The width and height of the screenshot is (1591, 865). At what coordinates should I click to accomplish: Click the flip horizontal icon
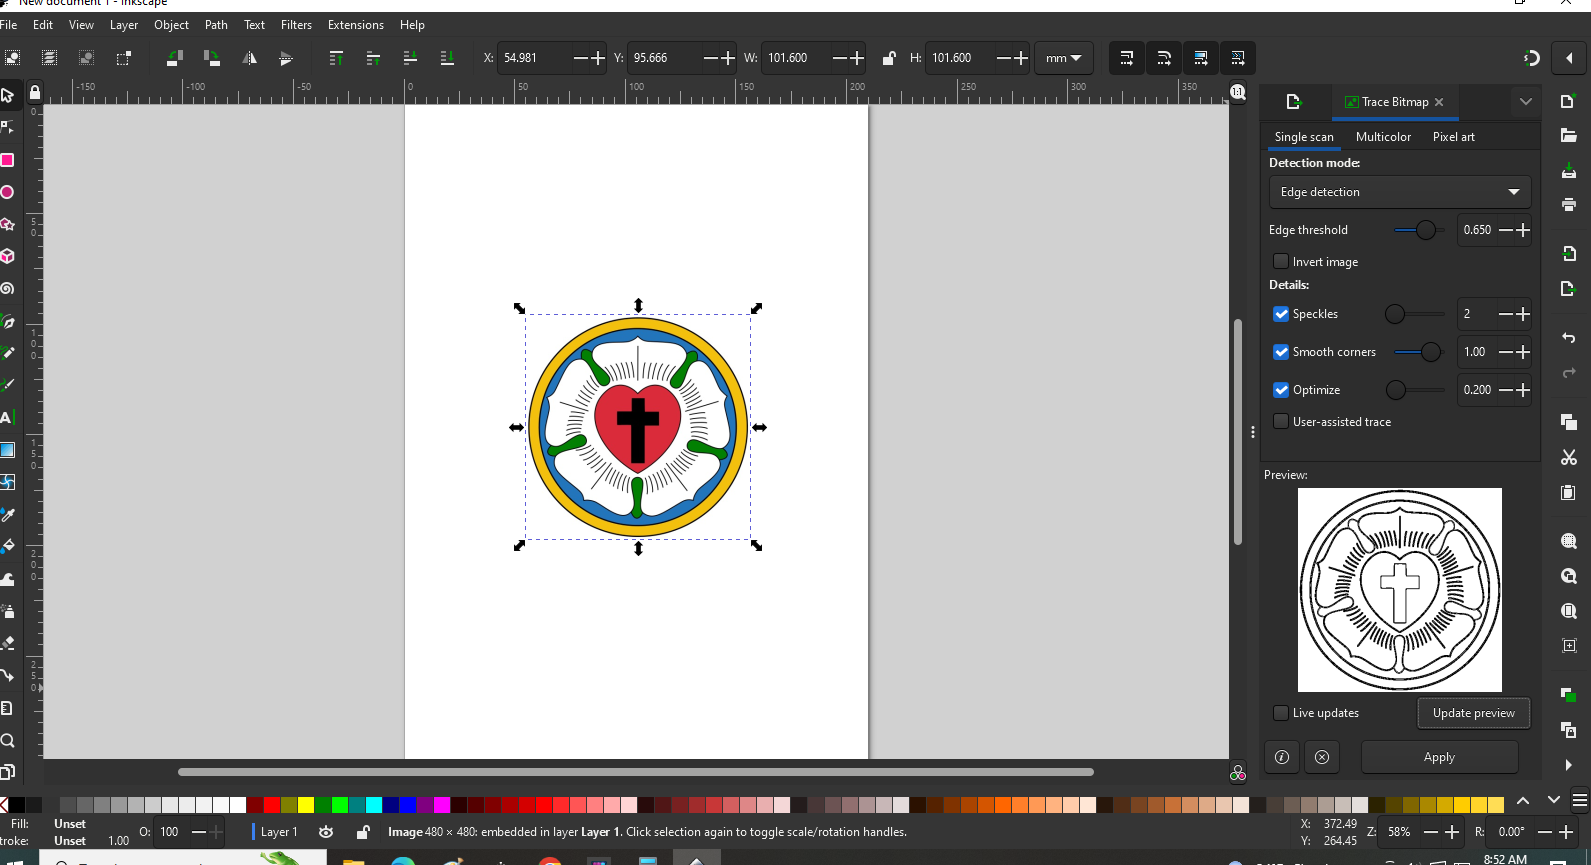[249, 59]
